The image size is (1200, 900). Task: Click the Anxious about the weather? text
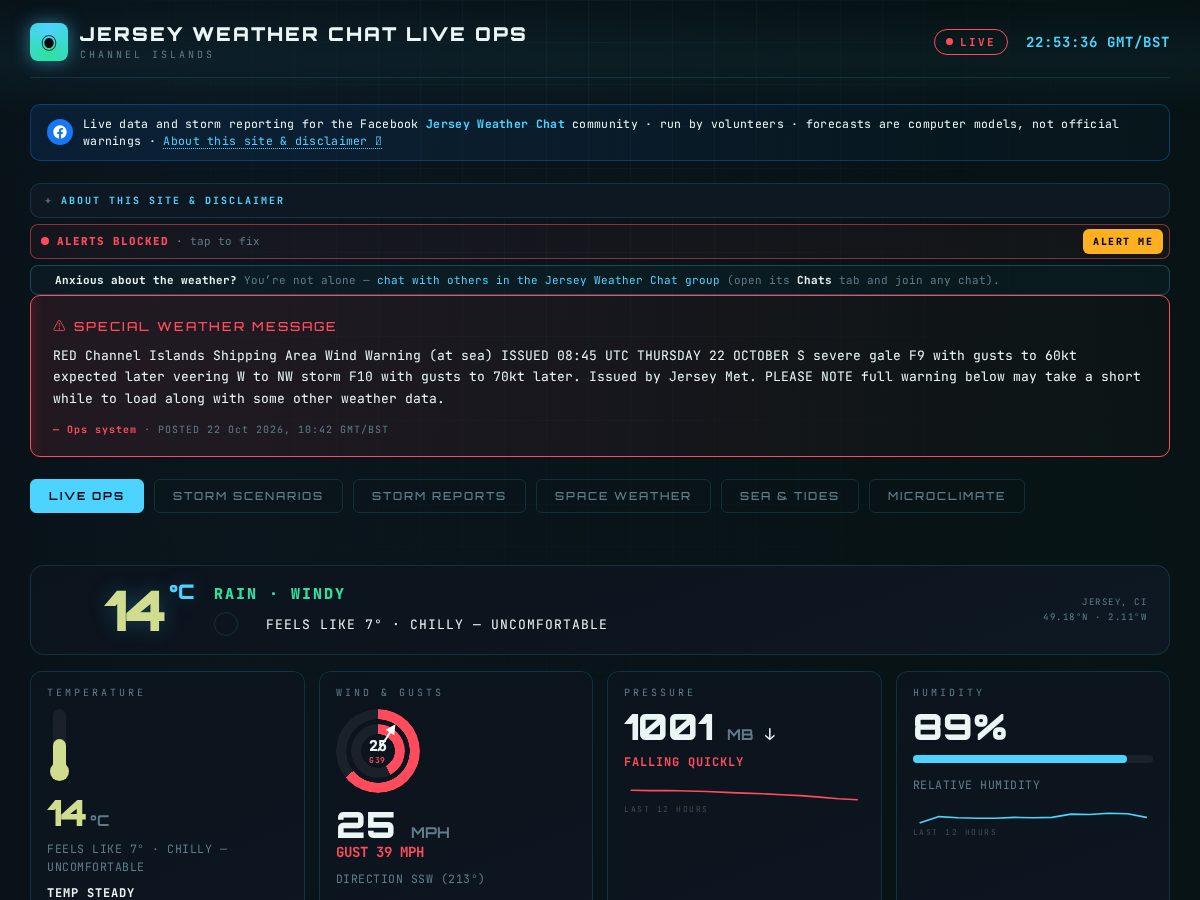[x=146, y=280]
